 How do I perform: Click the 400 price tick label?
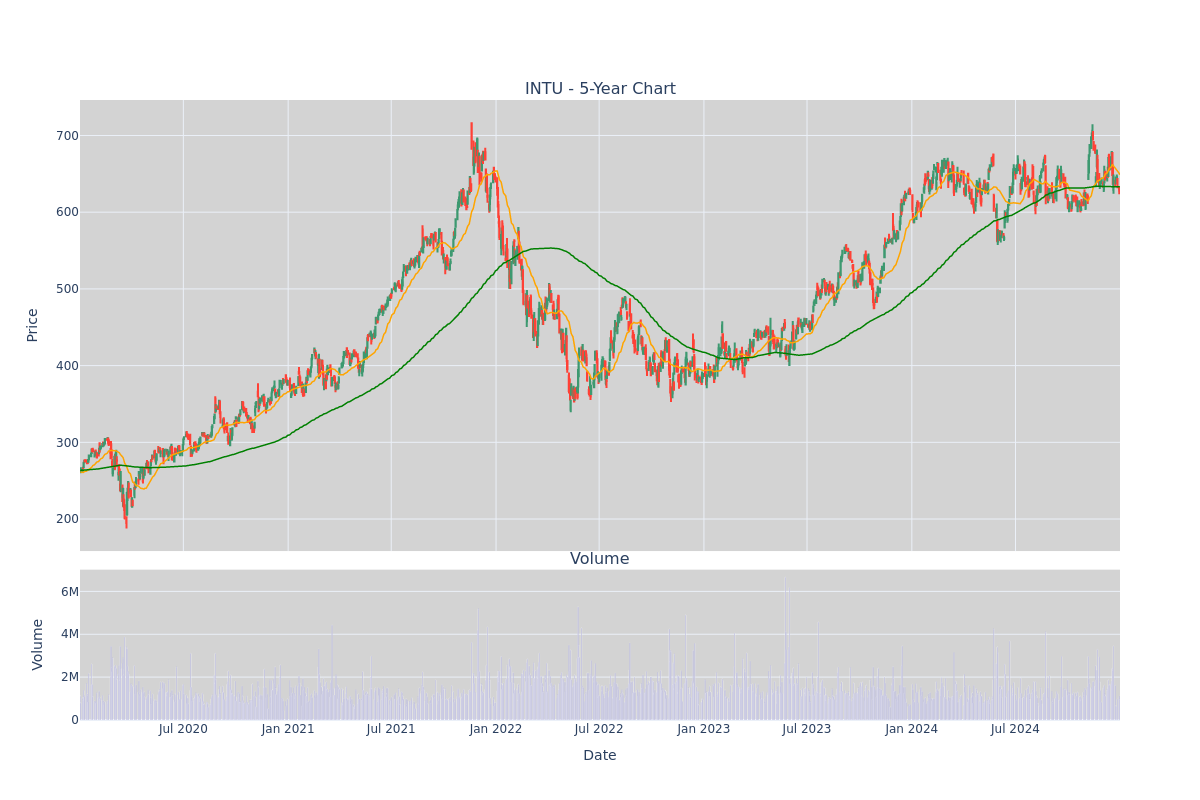pos(67,366)
